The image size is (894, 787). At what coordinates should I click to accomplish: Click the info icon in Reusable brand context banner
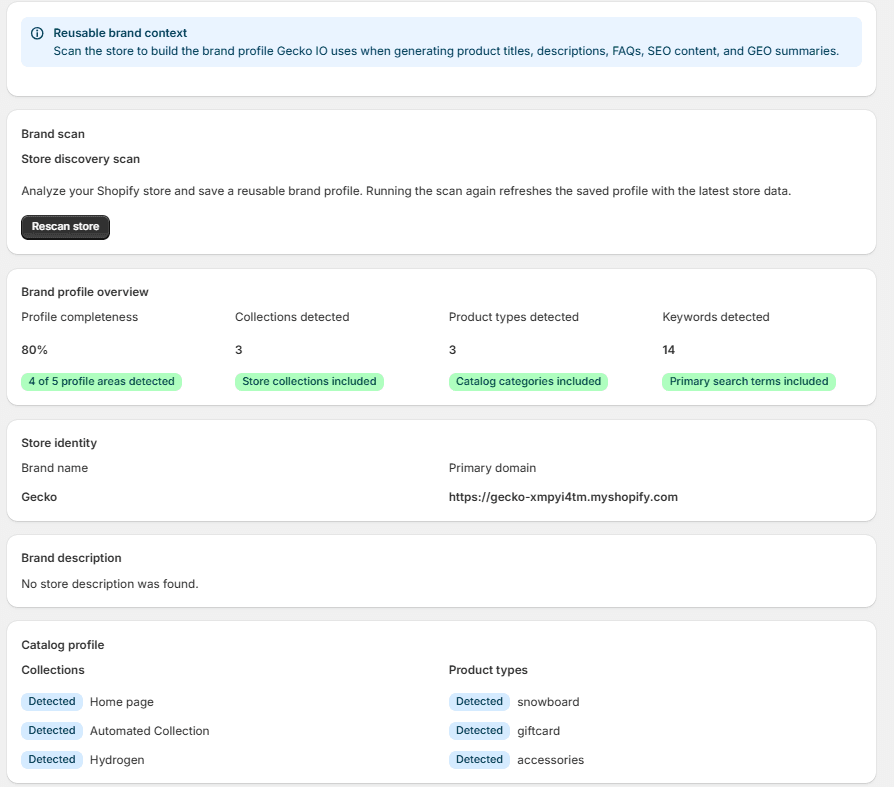tap(37, 33)
